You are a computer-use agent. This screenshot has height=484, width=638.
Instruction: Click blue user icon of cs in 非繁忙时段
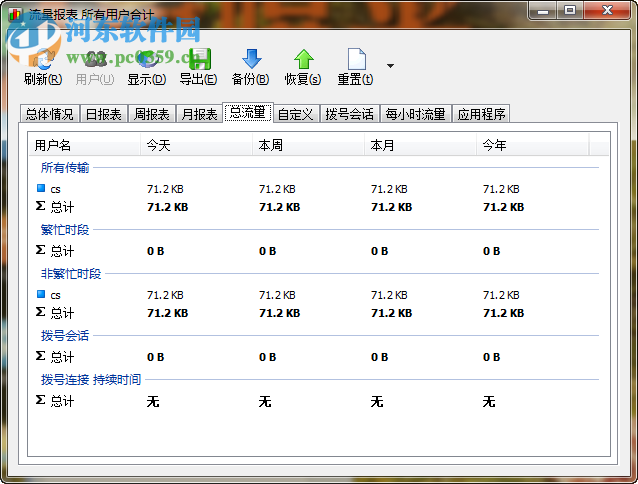(41, 294)
